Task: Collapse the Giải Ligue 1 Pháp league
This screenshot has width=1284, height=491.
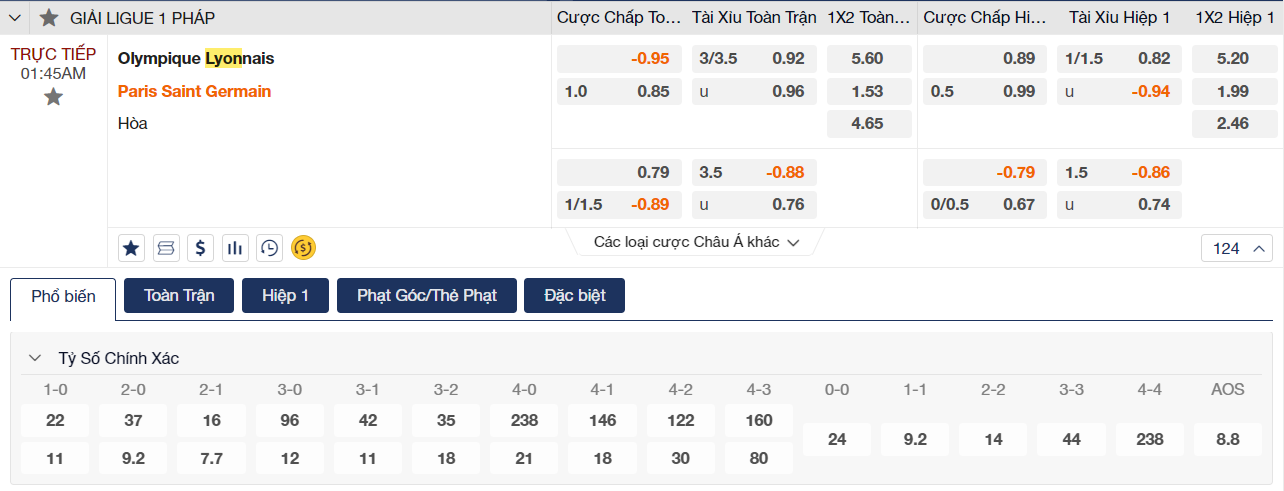Action: click(15, 17)
